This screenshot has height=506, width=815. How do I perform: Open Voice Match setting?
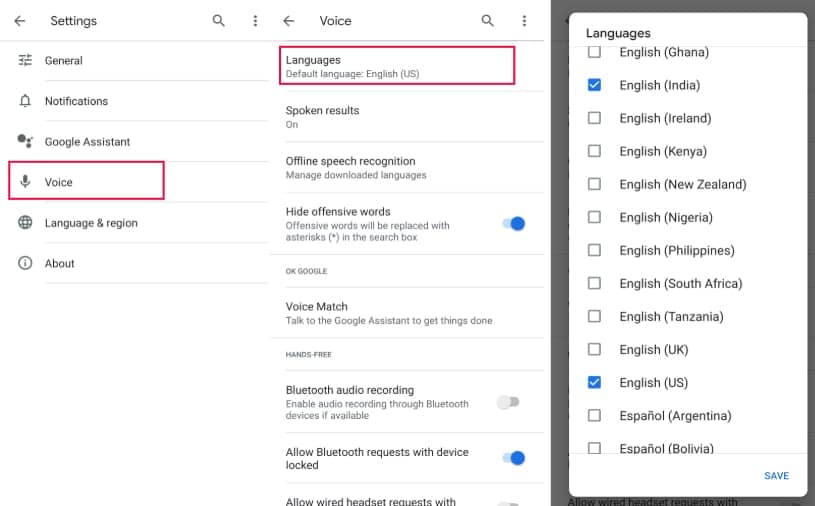(407, 313)
